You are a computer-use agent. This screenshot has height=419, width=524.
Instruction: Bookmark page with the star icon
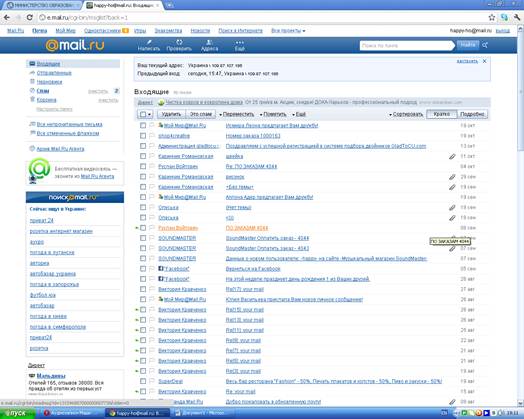tap(492, 17)
